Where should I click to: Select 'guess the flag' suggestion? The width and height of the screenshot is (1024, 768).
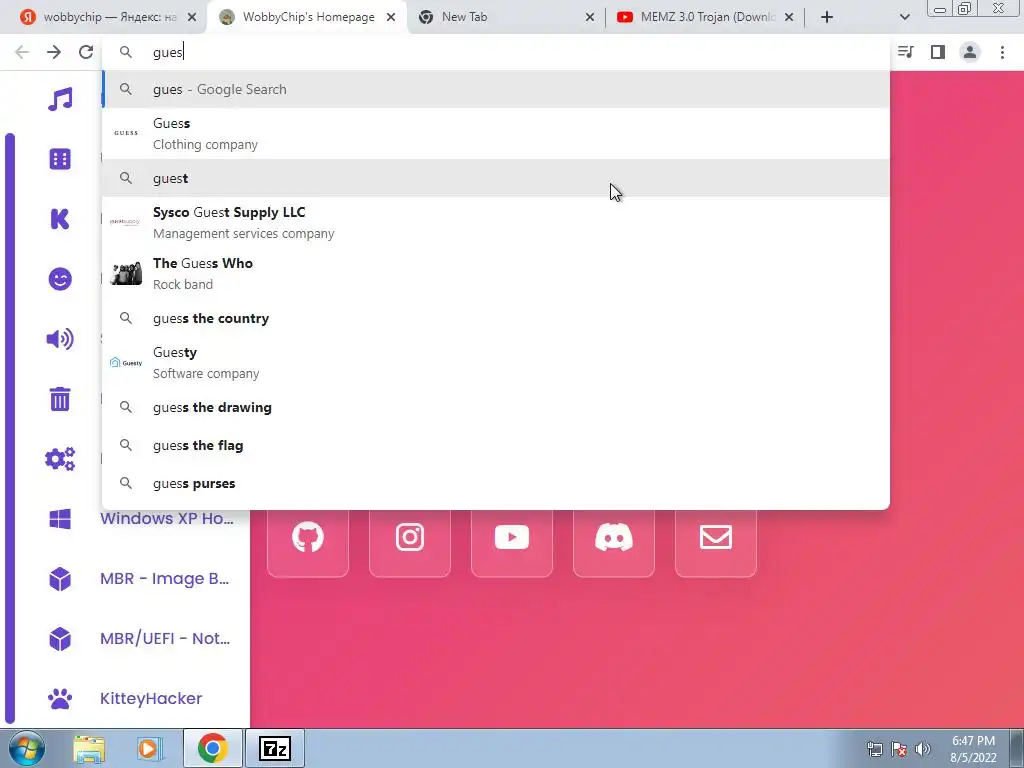click(496, 445)
